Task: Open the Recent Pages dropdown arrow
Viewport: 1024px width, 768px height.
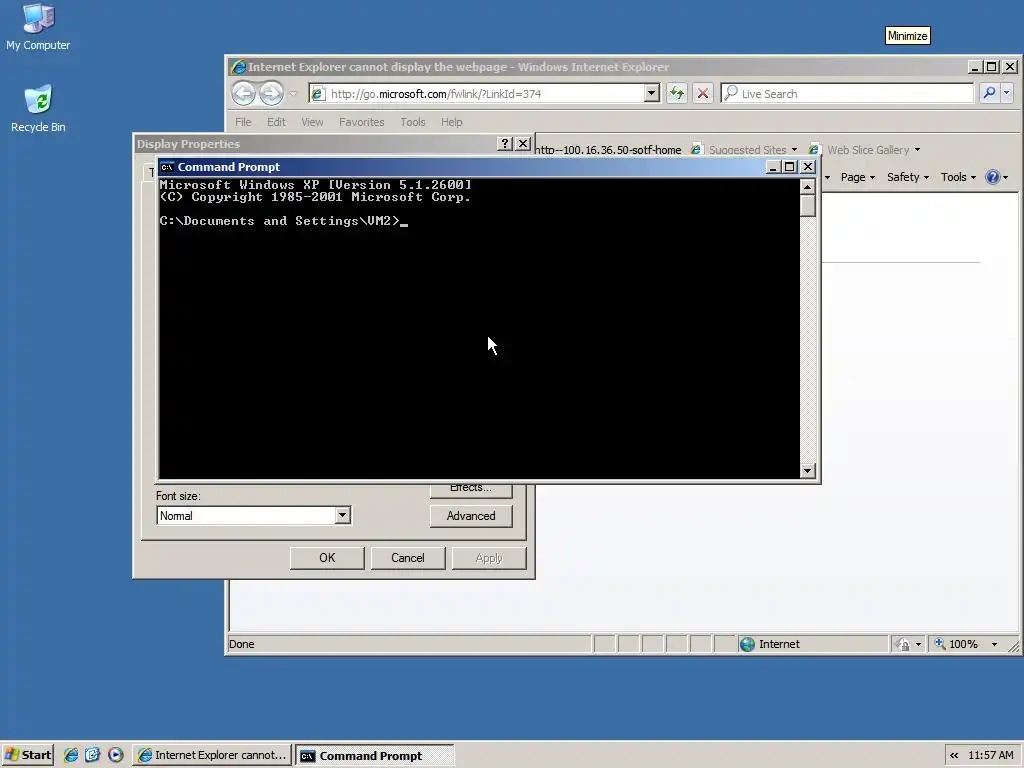Action: coord(293,94)
